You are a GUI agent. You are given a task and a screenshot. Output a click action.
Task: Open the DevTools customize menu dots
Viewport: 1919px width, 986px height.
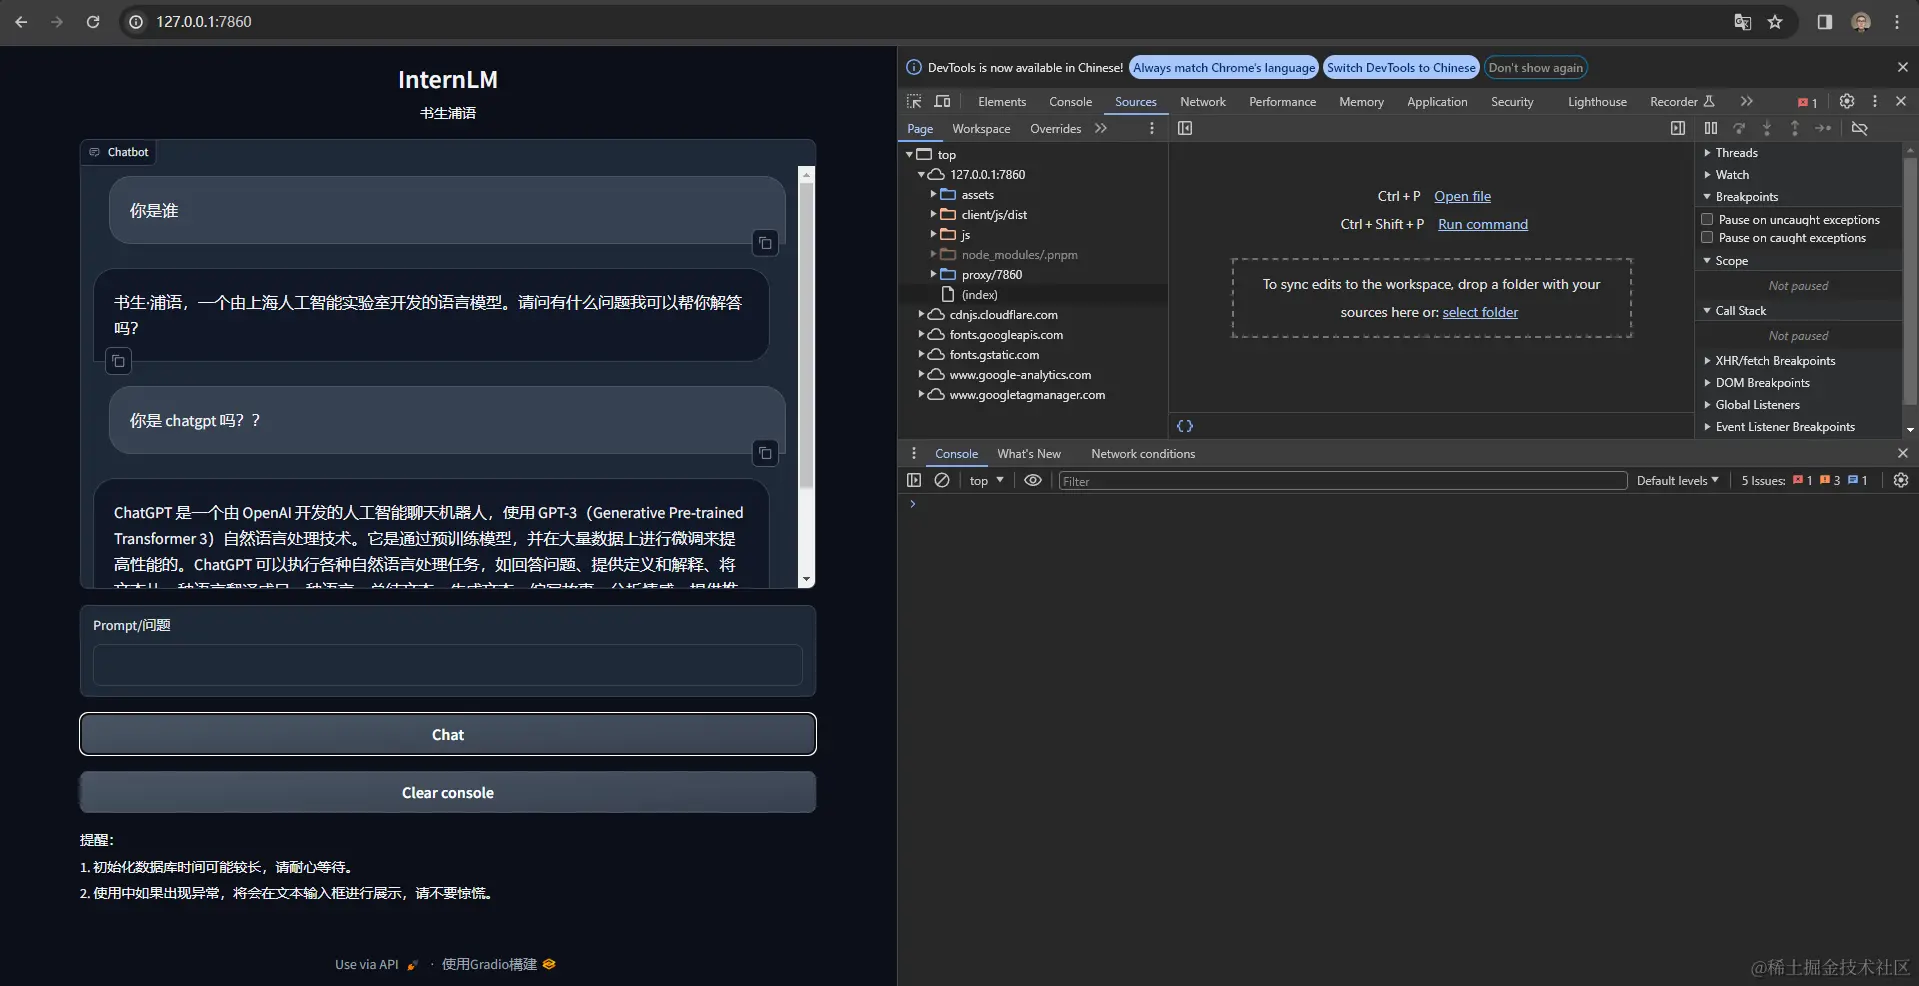(1875, 101)
